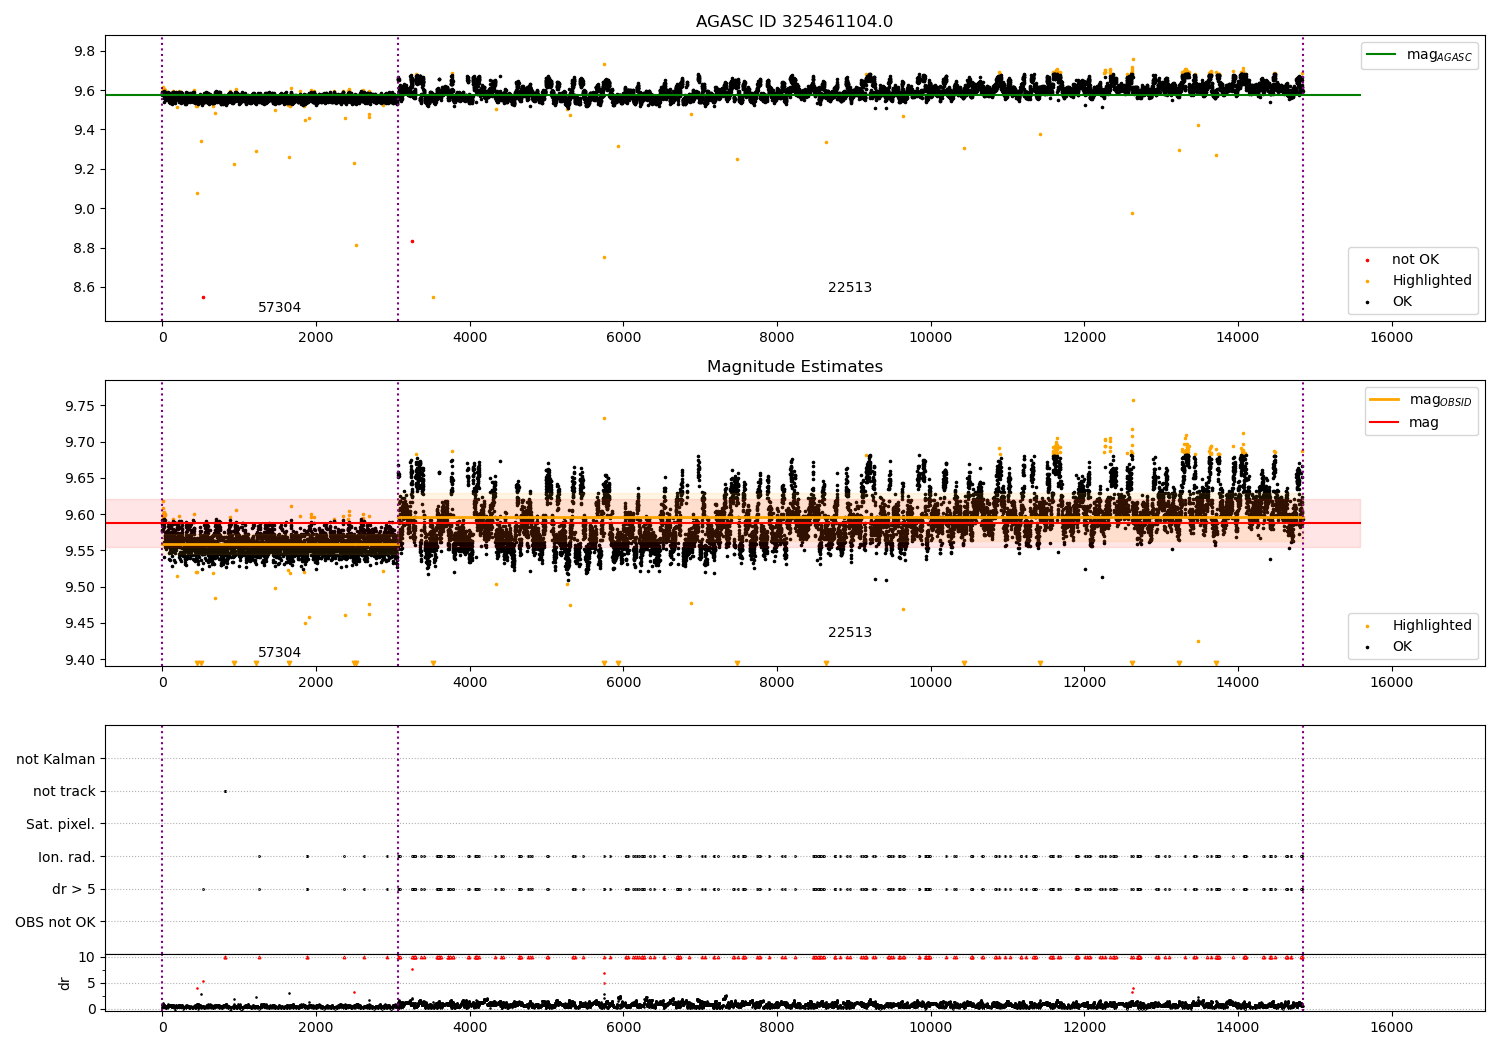Click the mag OBSID legend label text
The width and height of the screenshot is (1500, 1050).
pos(1441,401)
